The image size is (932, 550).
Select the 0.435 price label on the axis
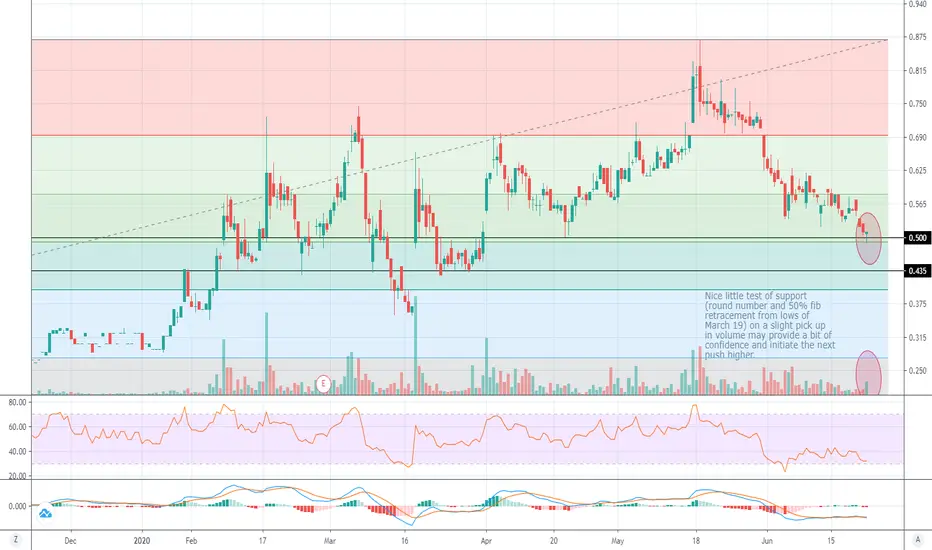(x=917, y=271)
